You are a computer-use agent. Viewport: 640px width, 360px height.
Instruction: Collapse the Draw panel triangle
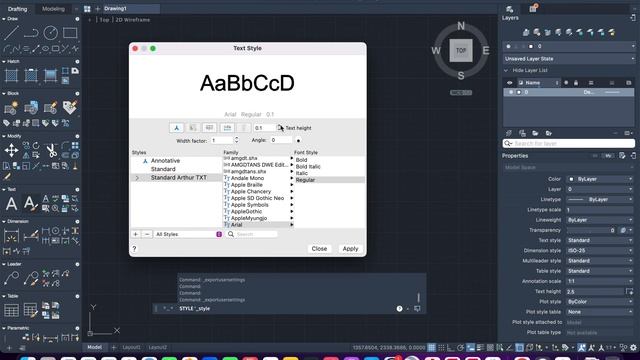pyautogui.click(x=4, y=19)
